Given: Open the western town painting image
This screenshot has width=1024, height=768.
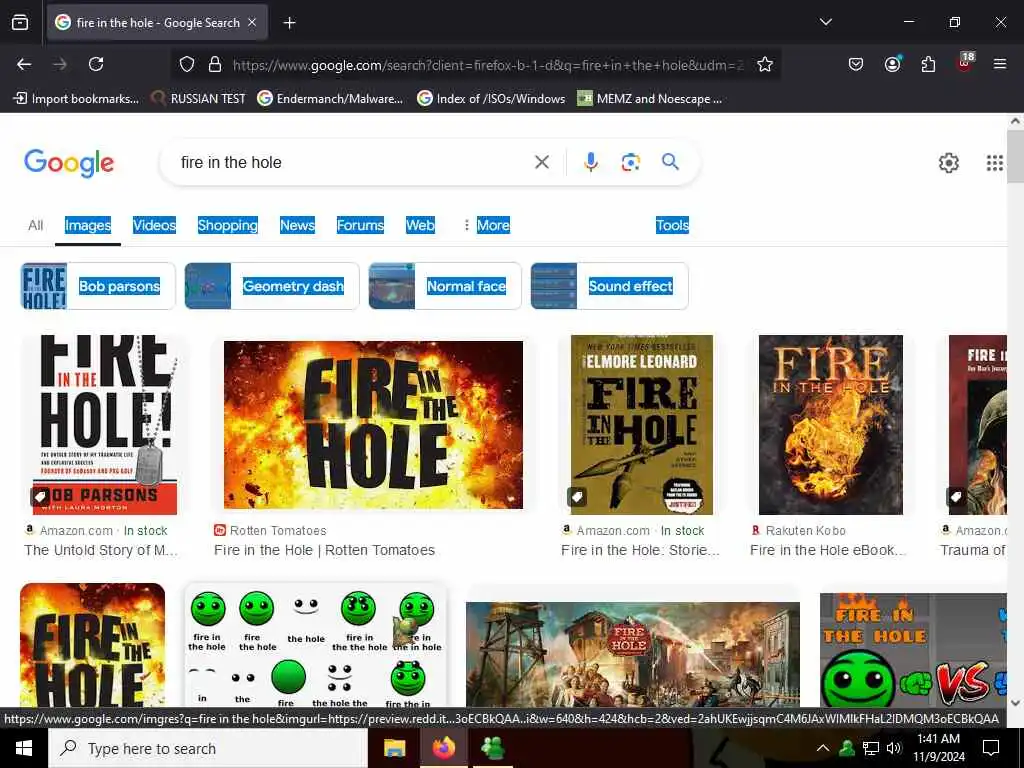Looking at the screenshot, I should pos(632,654).
